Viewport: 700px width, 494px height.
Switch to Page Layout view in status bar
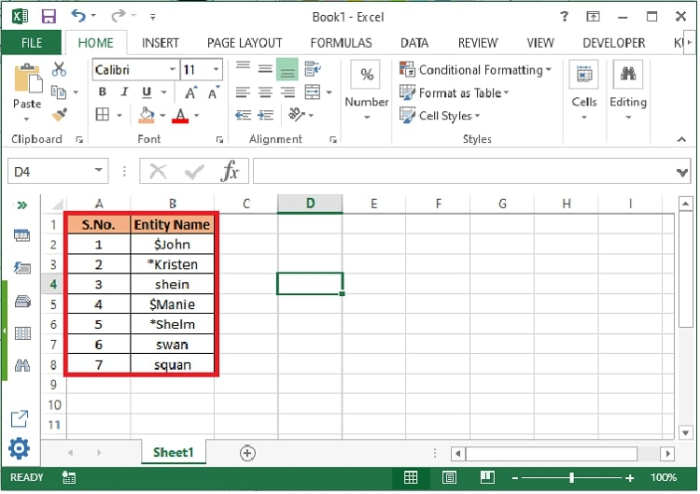click(x=449, y=477)
